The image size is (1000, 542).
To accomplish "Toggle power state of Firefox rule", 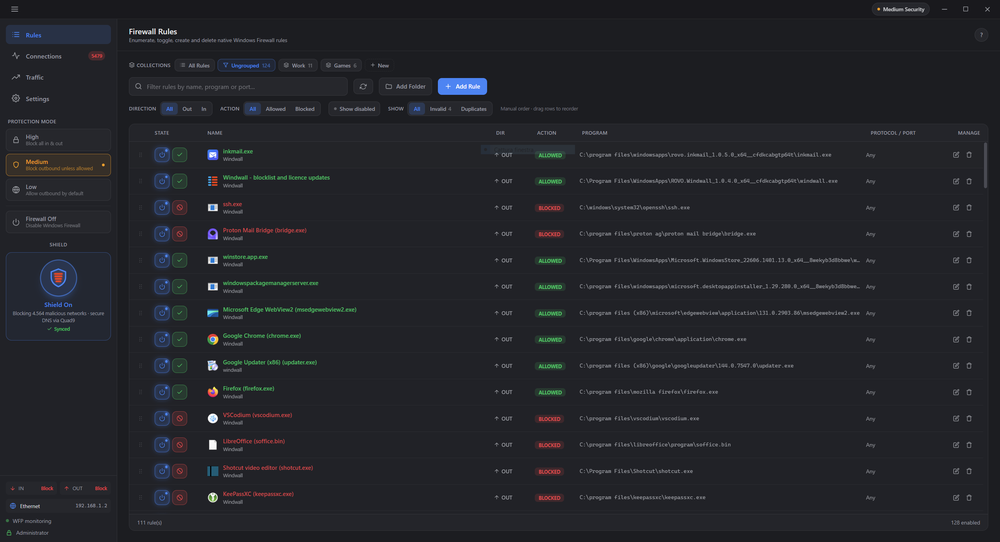I will (x=162, y=392).
